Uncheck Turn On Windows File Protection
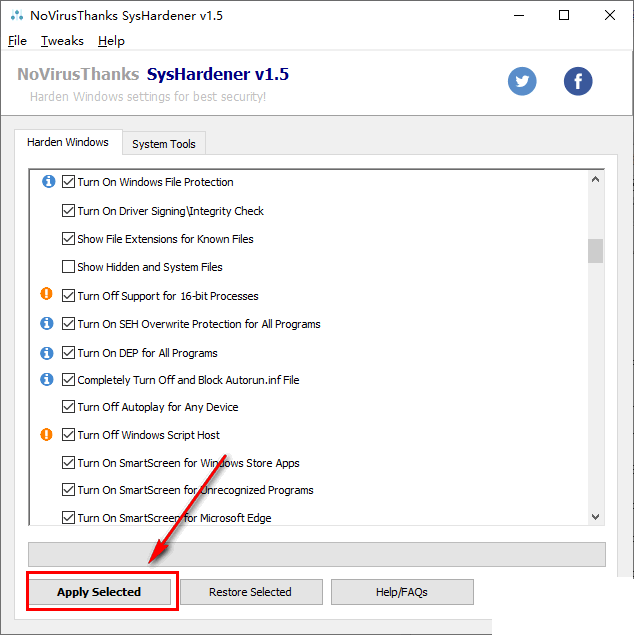This screenshot has width=634, height=635. (68, 182)
